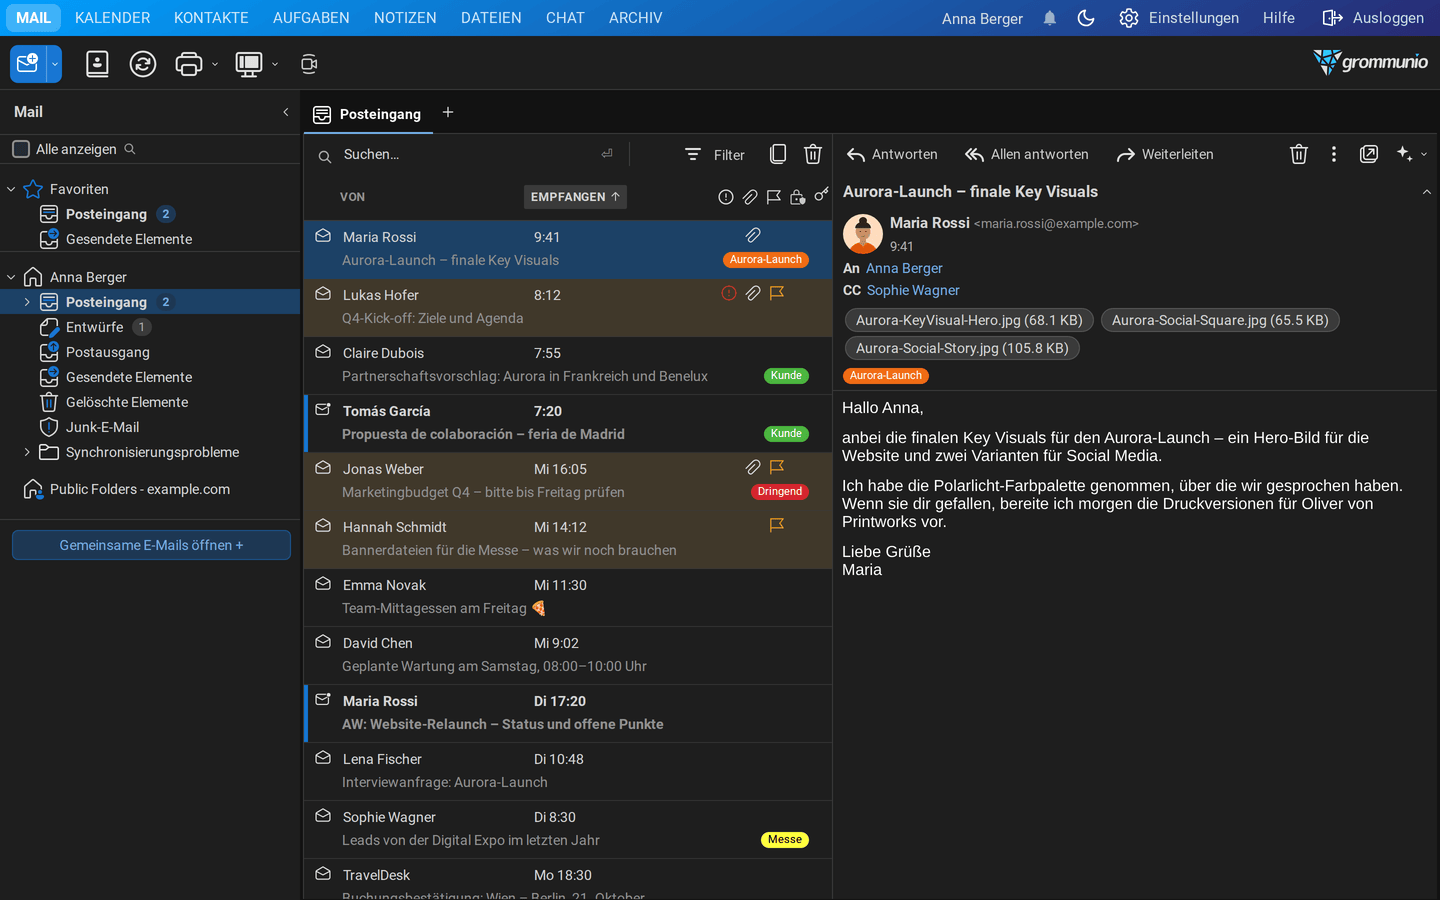Collapse the Mail side panel
Image resolution: width=1440 pixels, height=900 pixels.
(286, 112)
